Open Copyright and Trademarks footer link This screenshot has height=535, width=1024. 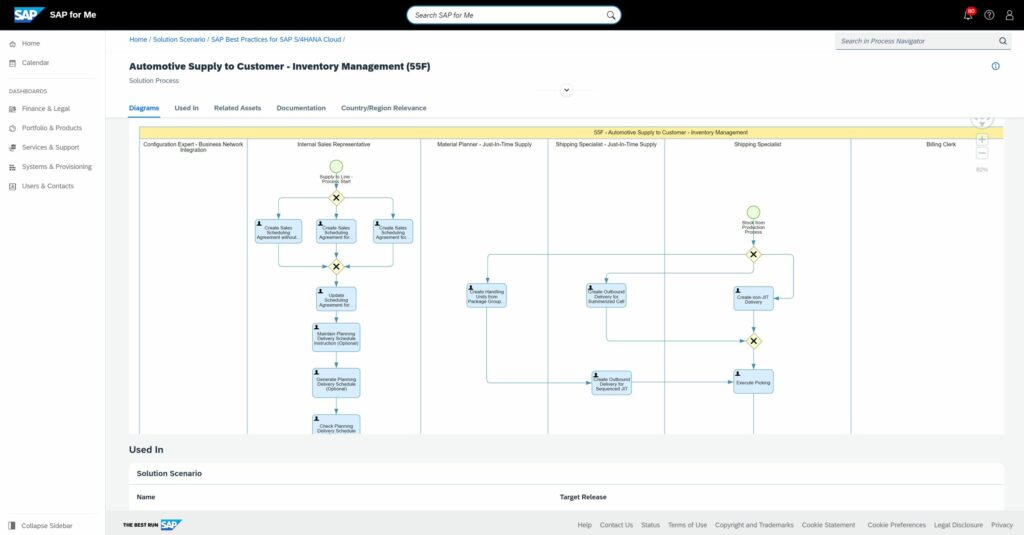(754, 525)
